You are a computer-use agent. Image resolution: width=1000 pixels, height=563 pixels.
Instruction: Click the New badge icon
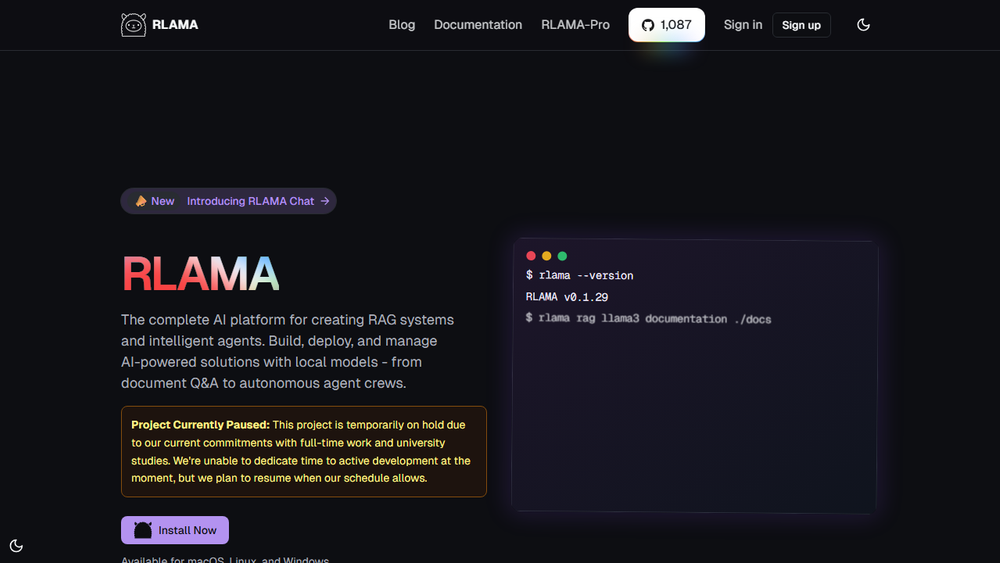pyautogui.click(x=141, y=201)
